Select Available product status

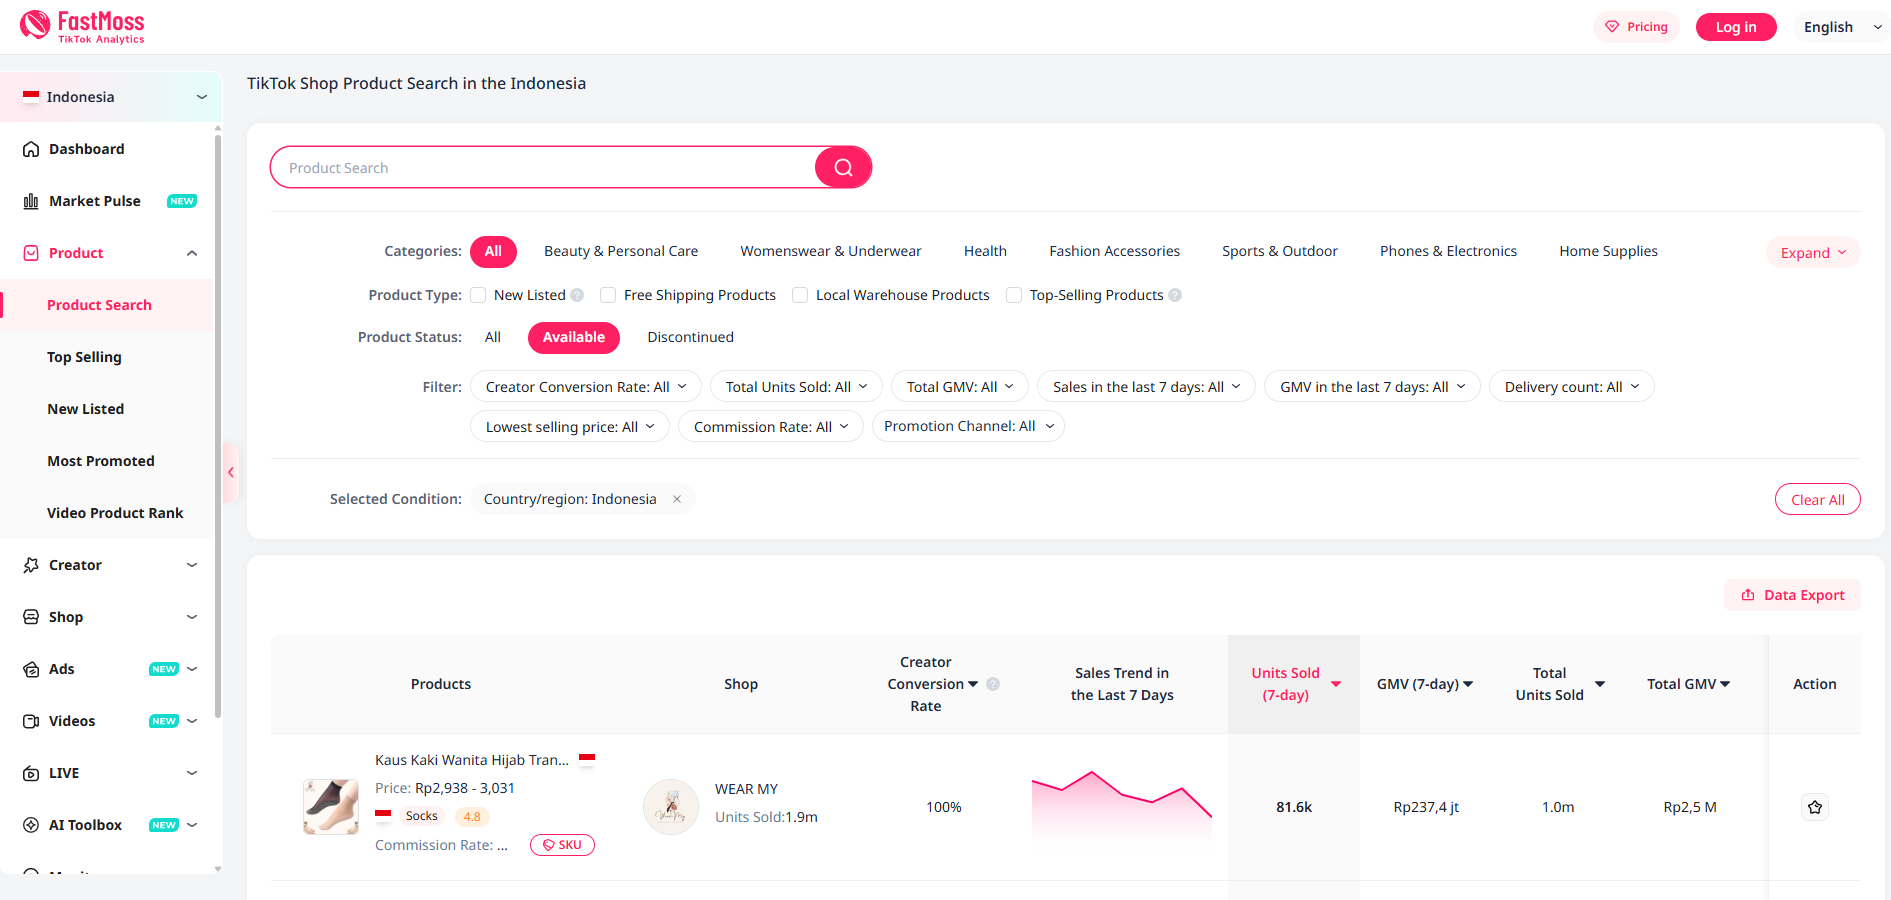[x=574, y=337]
